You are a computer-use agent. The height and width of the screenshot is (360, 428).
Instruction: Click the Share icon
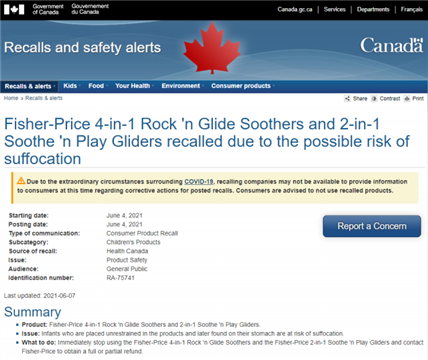[347, 98]
